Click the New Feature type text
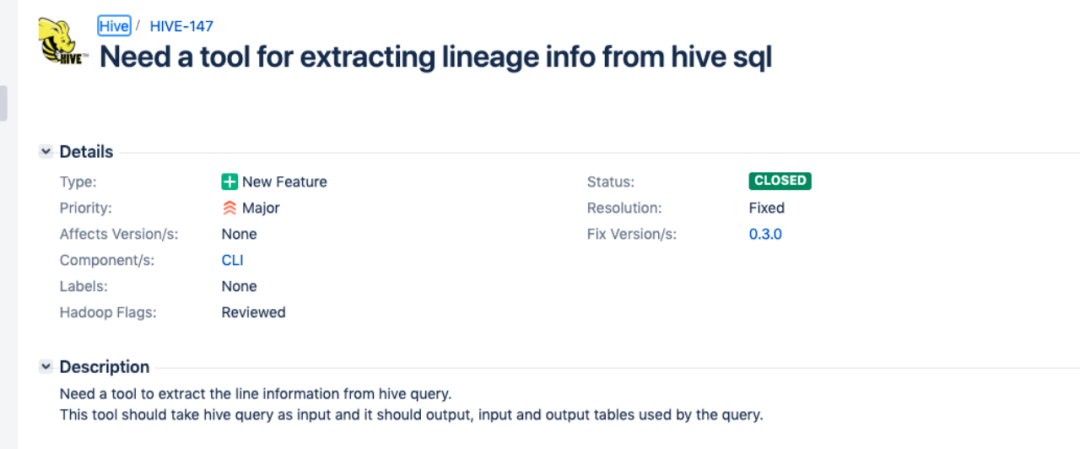 pos(284,182)
